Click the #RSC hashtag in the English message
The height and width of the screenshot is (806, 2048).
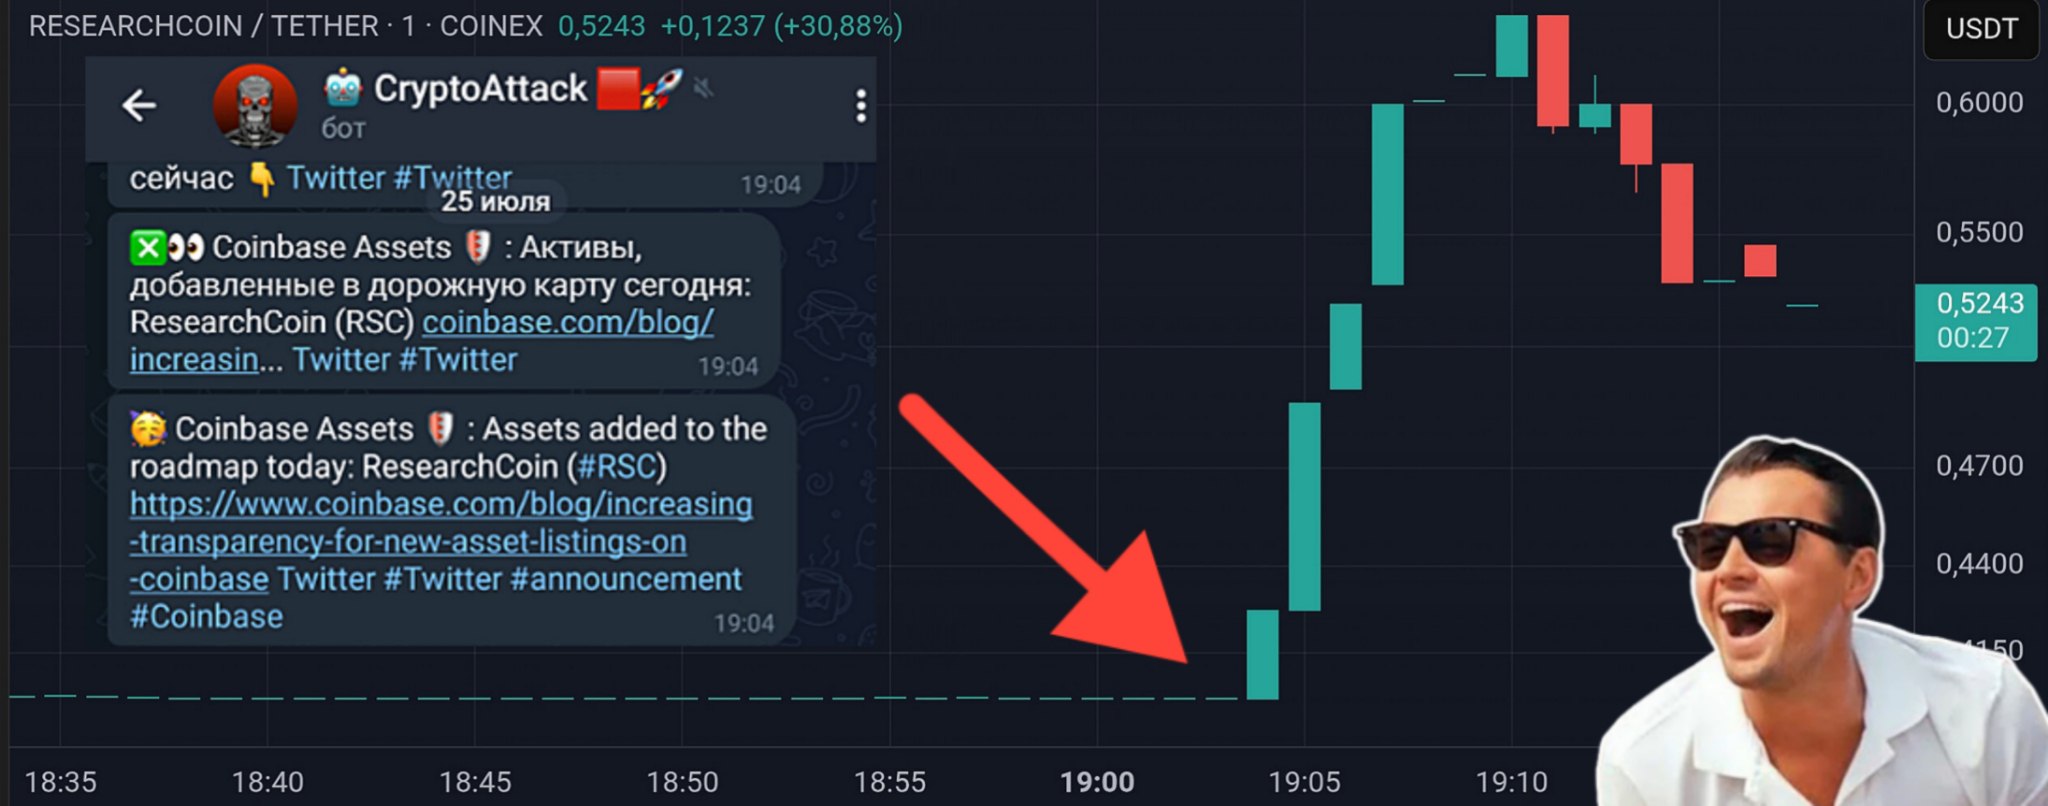coord(617,467)
